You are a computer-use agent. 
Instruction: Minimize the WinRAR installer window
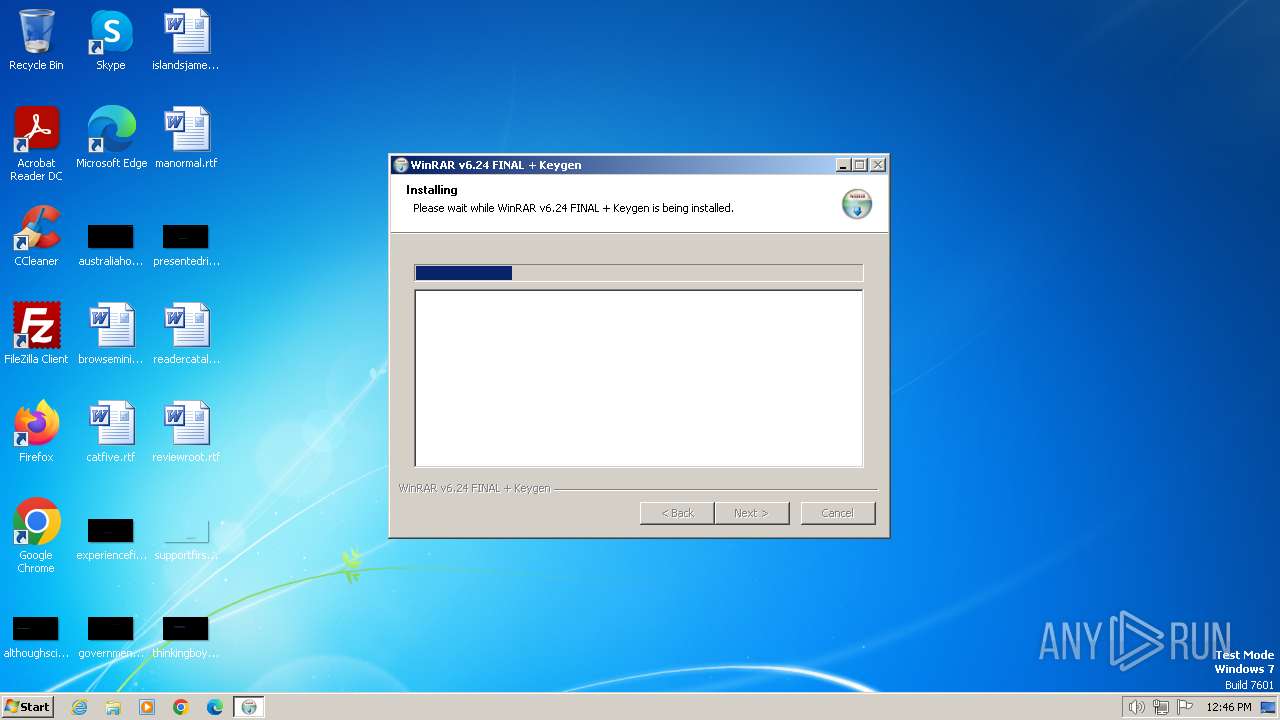point(843,165)
